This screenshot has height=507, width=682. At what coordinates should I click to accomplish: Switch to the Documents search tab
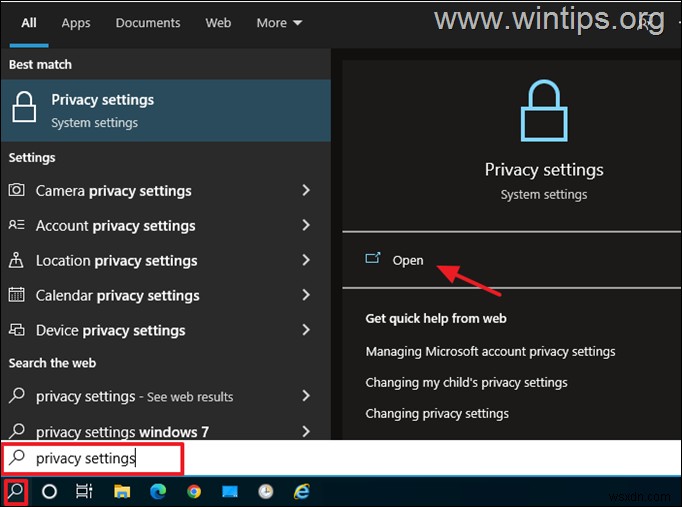(x=148, y=23)
